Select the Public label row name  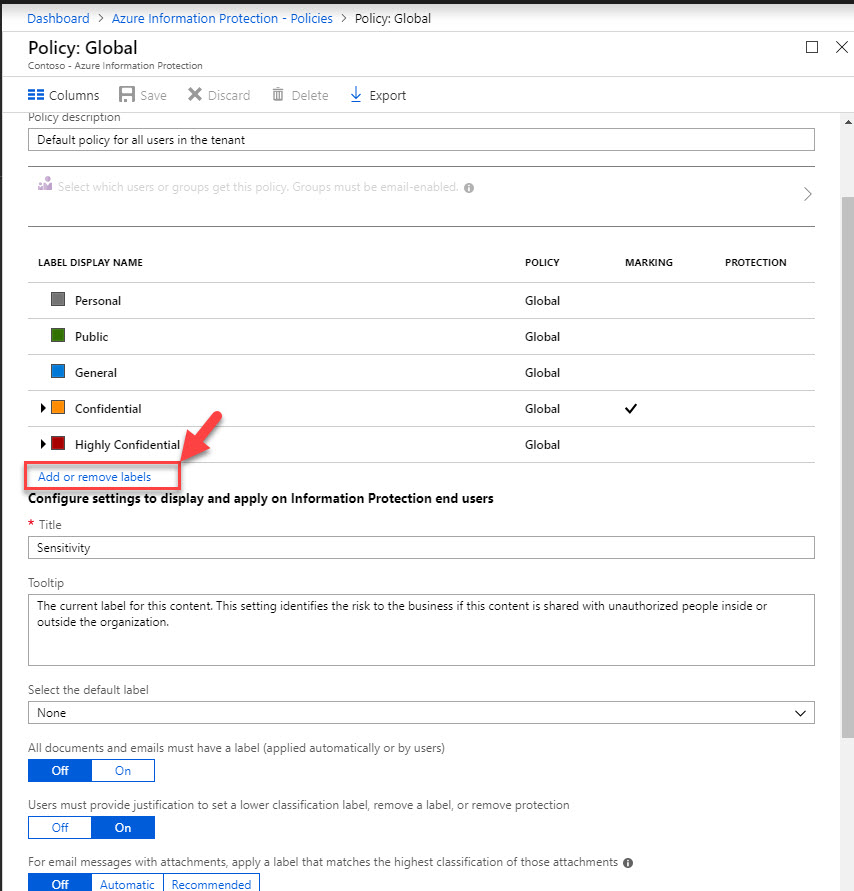tap(91, 336)
